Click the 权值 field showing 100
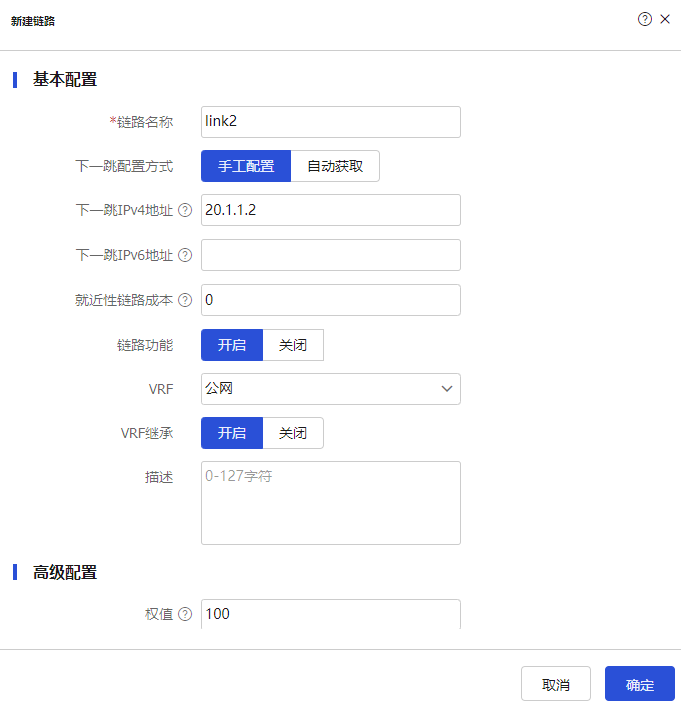Viewport: 681px width, 711px height. 331,614
